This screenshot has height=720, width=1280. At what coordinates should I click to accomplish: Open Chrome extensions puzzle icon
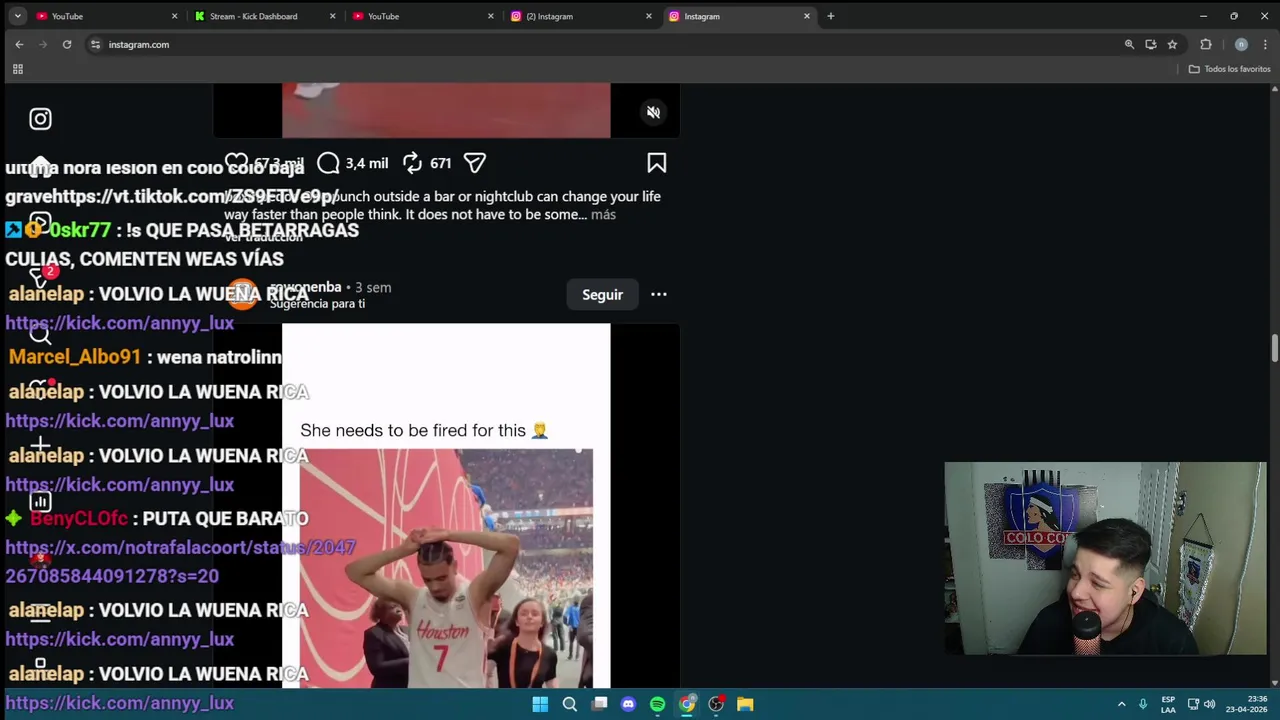(1206, 44)
